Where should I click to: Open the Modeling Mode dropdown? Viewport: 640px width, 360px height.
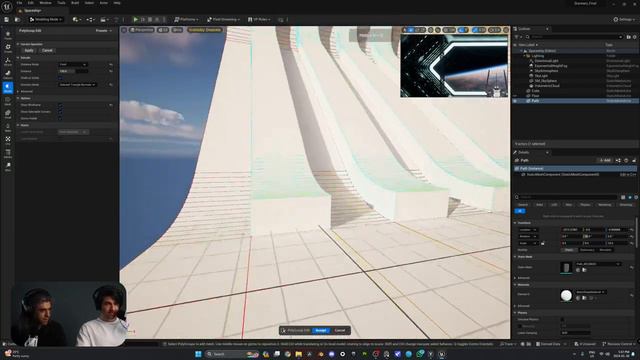(47, 19)
